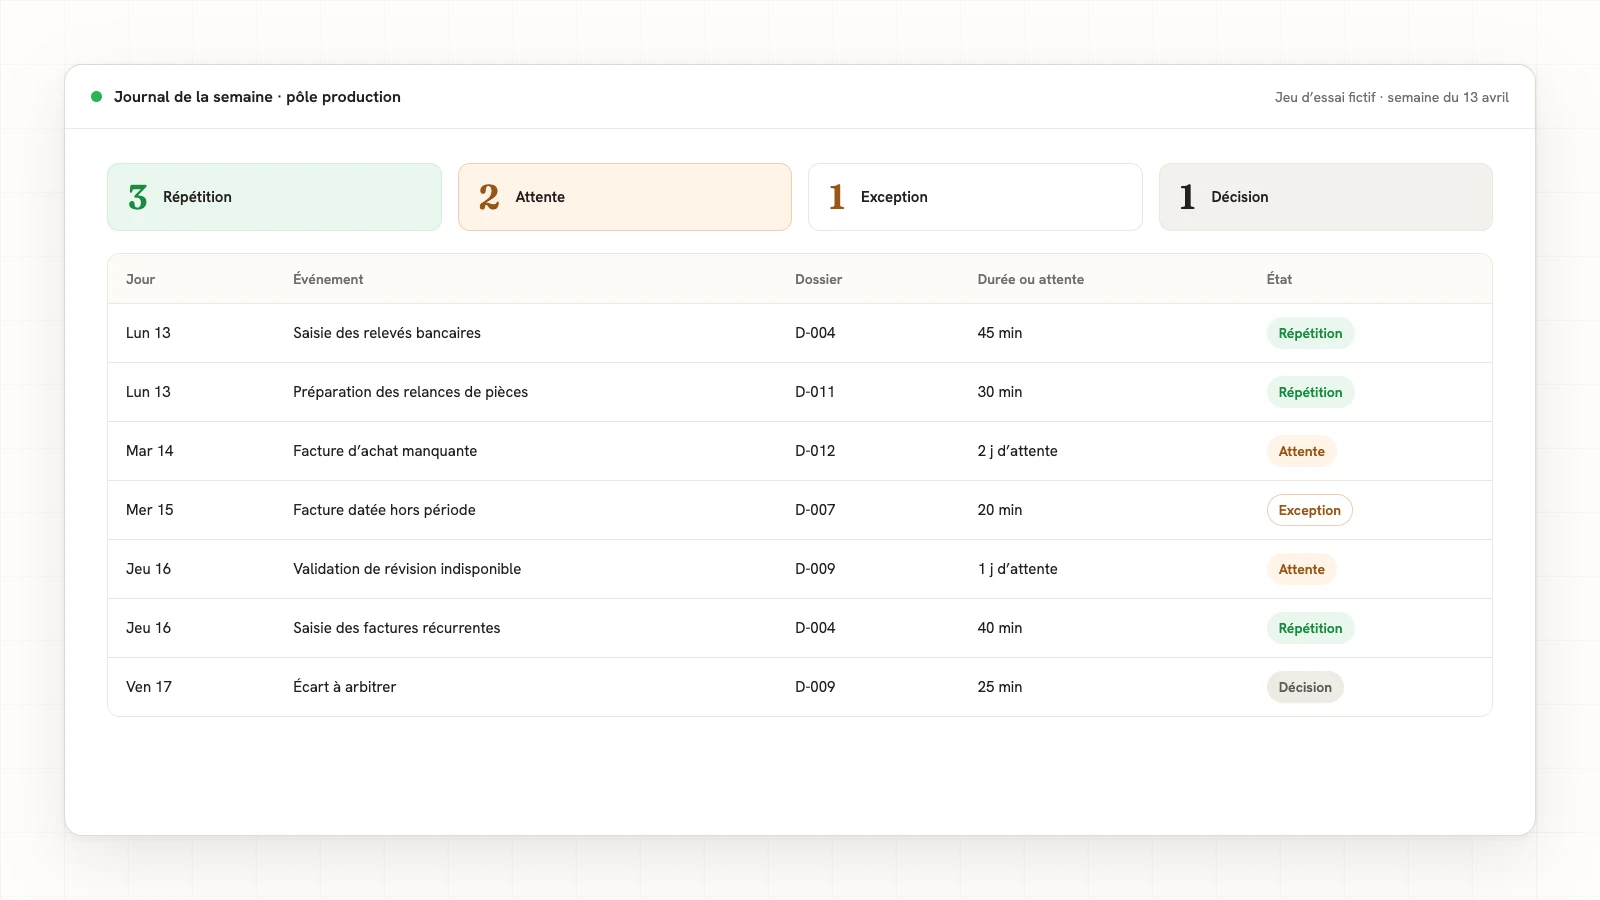Sort by Durée ou attente header
Screen dimensions: 1600x900
pyautogui.click(x=1030, y=279)
